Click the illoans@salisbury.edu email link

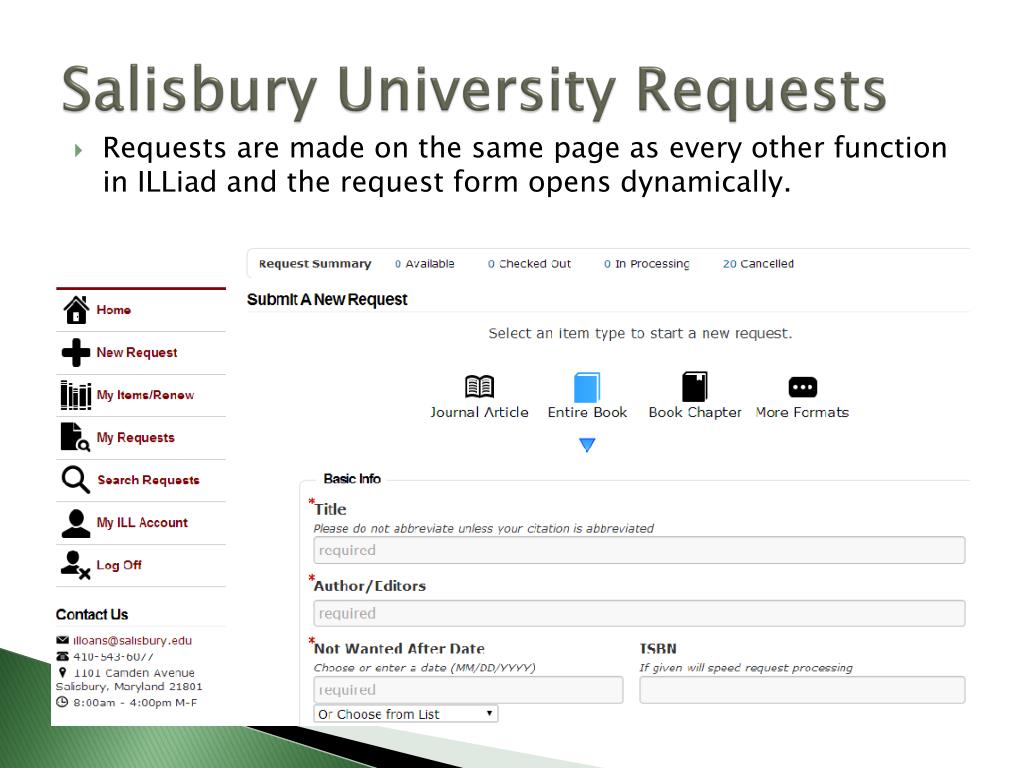(133, 641)
